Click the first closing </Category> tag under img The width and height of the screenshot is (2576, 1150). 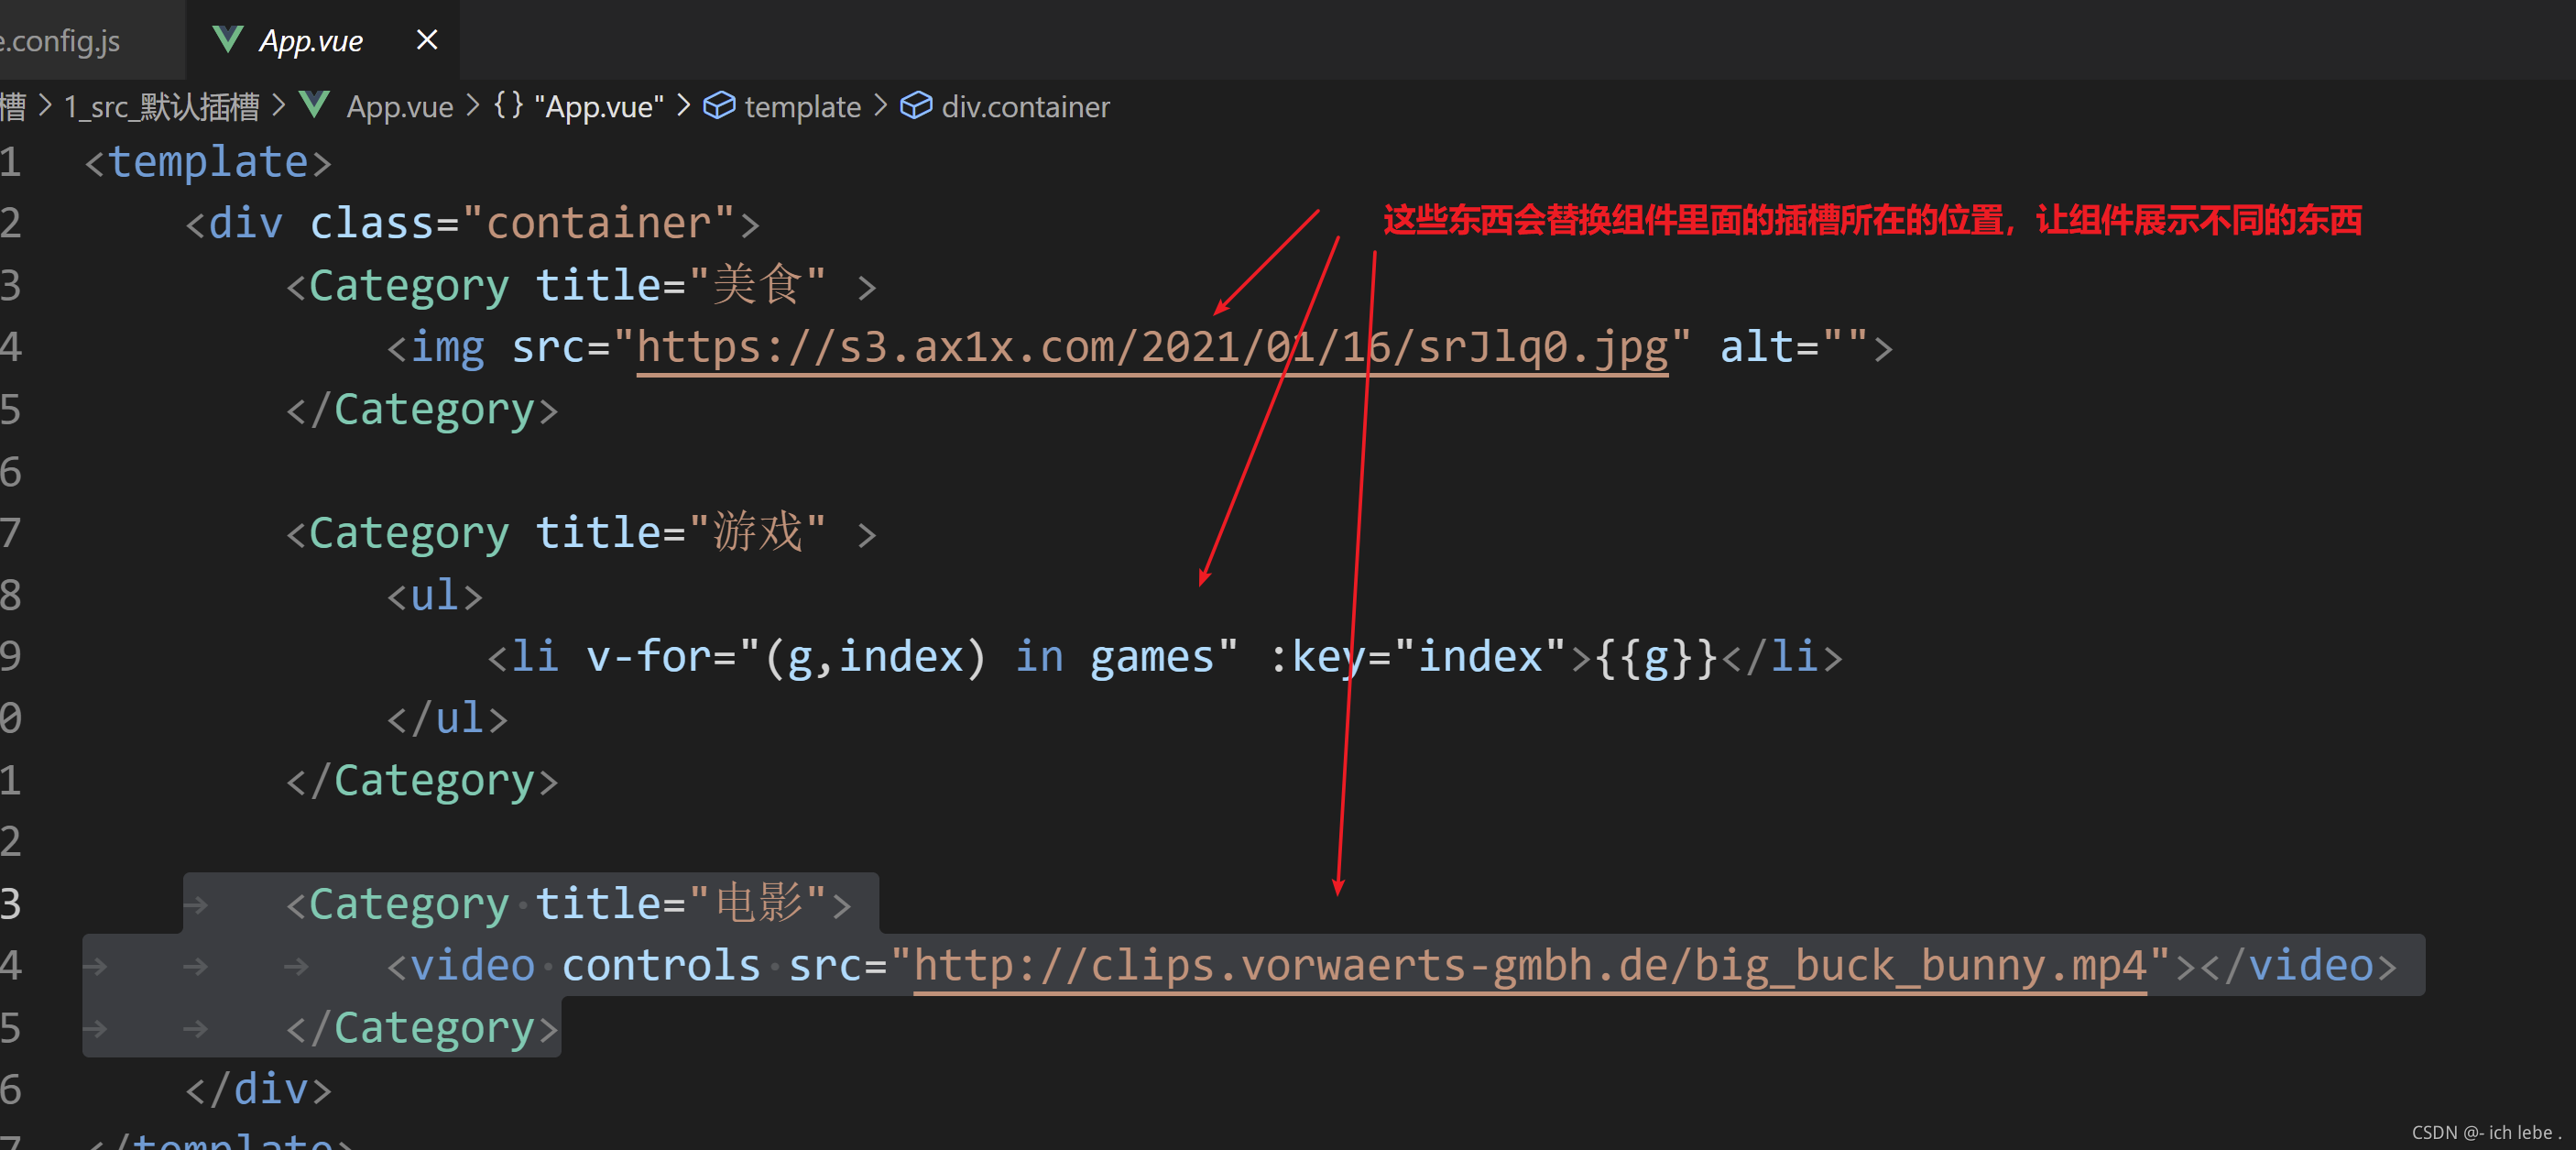(x=422, y=411)
